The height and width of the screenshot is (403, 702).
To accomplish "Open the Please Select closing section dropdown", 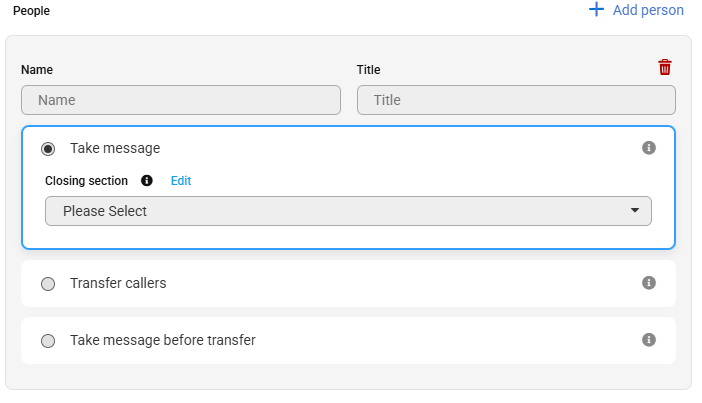I will click(x=348, y=211).
